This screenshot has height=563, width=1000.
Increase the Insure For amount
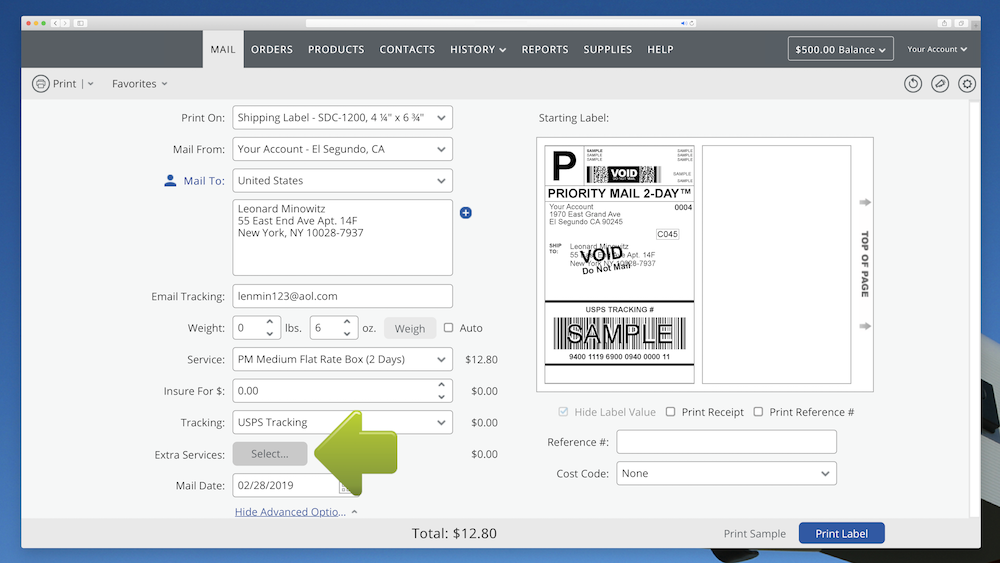pyautogui.click(x=441, y=385)
